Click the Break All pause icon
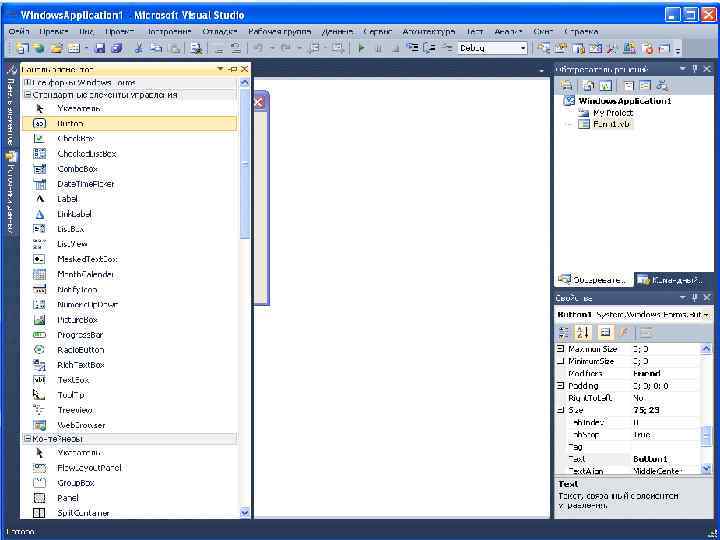720x540 pixels. (378, 48)
